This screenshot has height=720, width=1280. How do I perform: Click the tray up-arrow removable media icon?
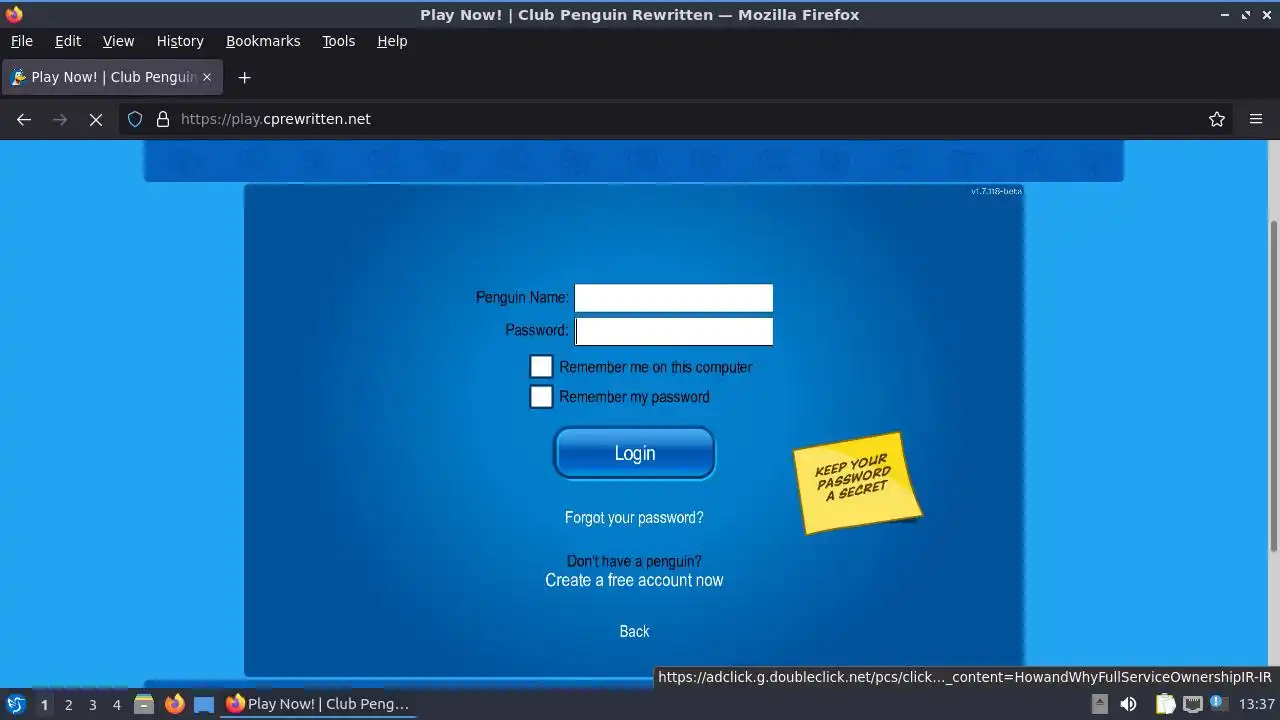pos(1099,704)
